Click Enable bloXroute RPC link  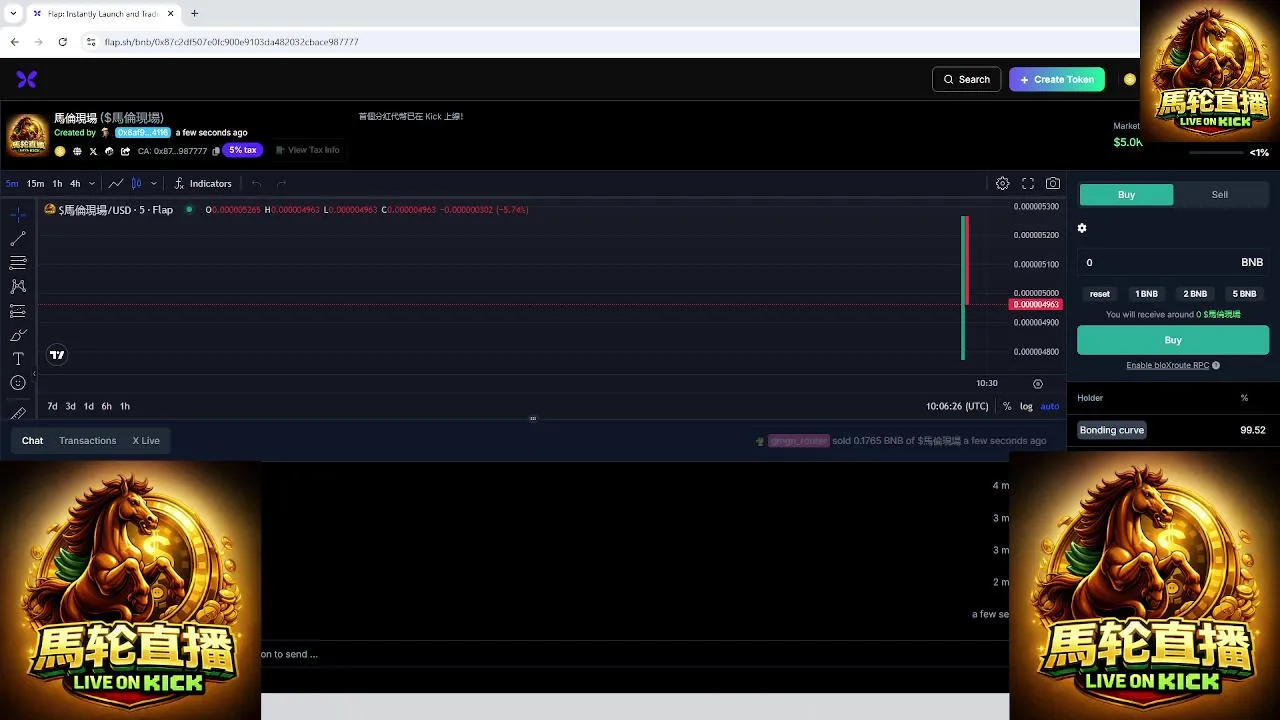tap(1167, 365)
